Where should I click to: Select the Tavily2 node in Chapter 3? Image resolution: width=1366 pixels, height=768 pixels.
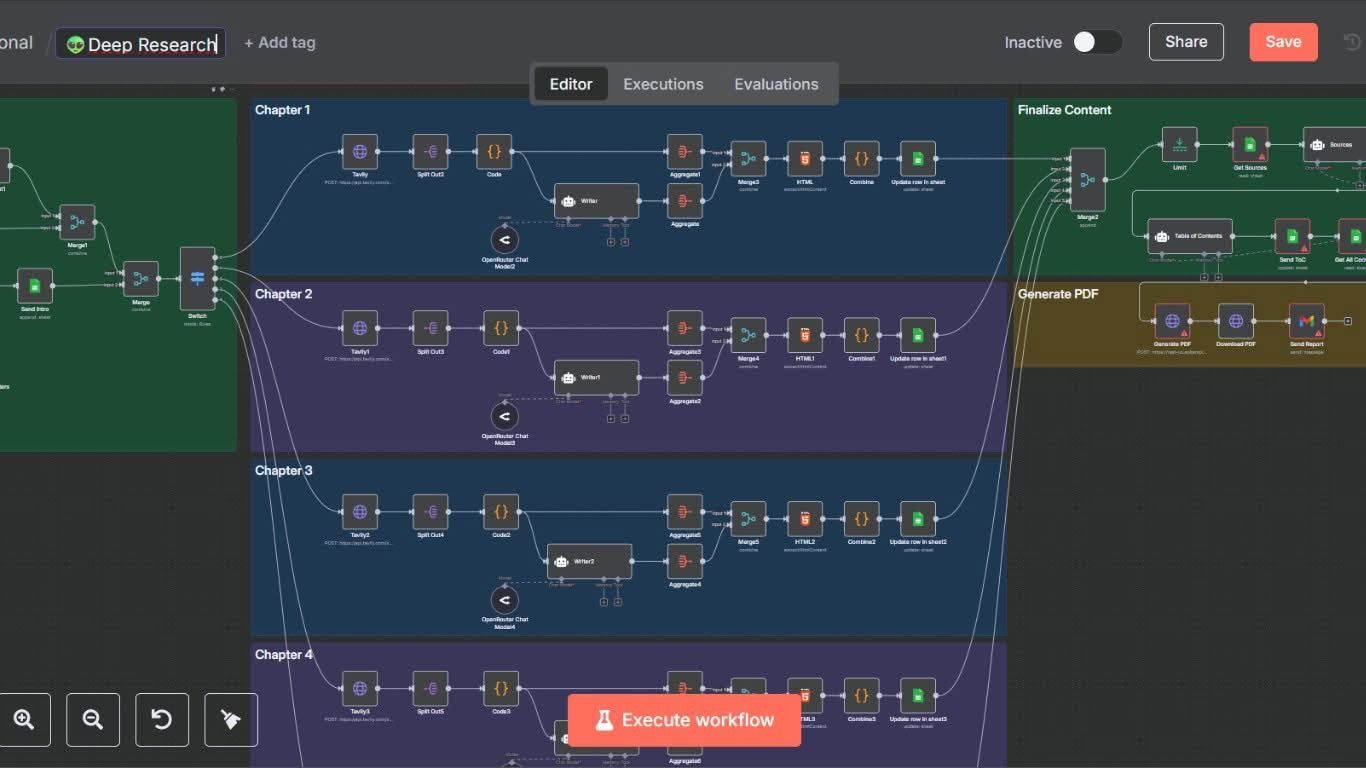click(x=360, y=511)
